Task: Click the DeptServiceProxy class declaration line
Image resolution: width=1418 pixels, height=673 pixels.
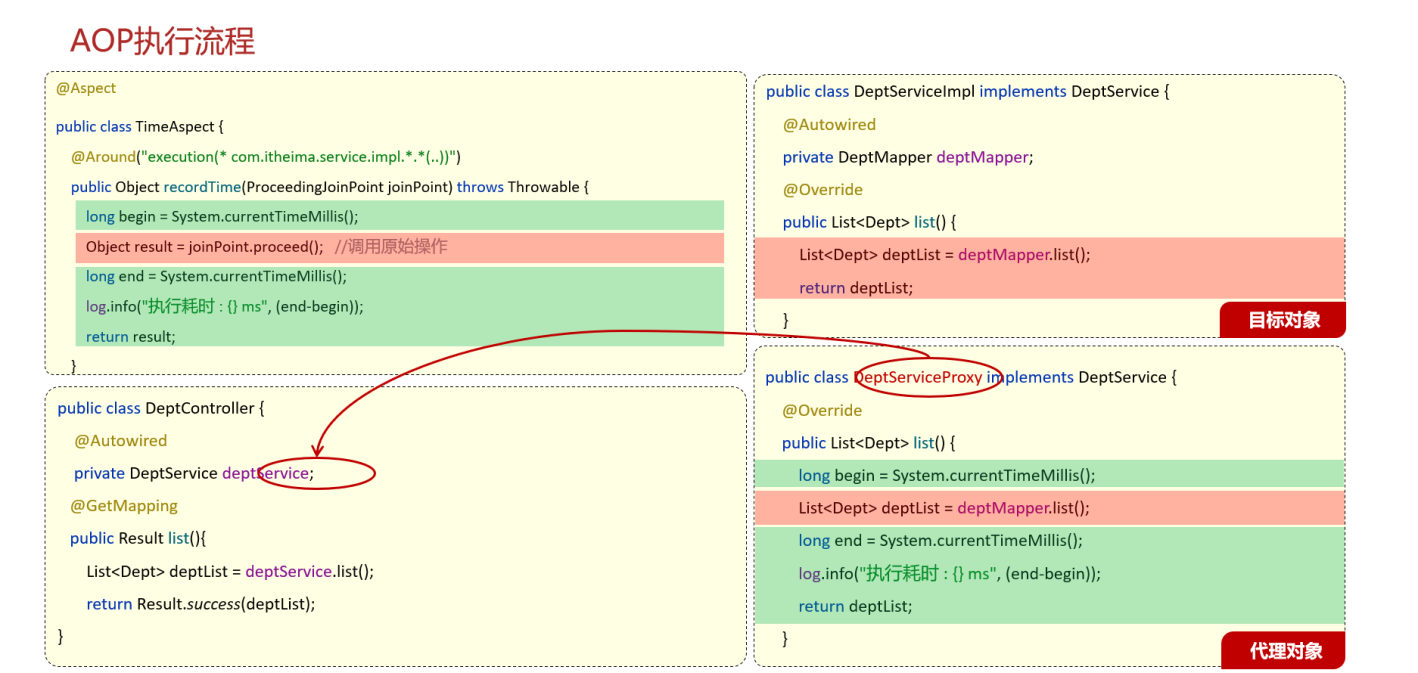Action: (972, 377)
